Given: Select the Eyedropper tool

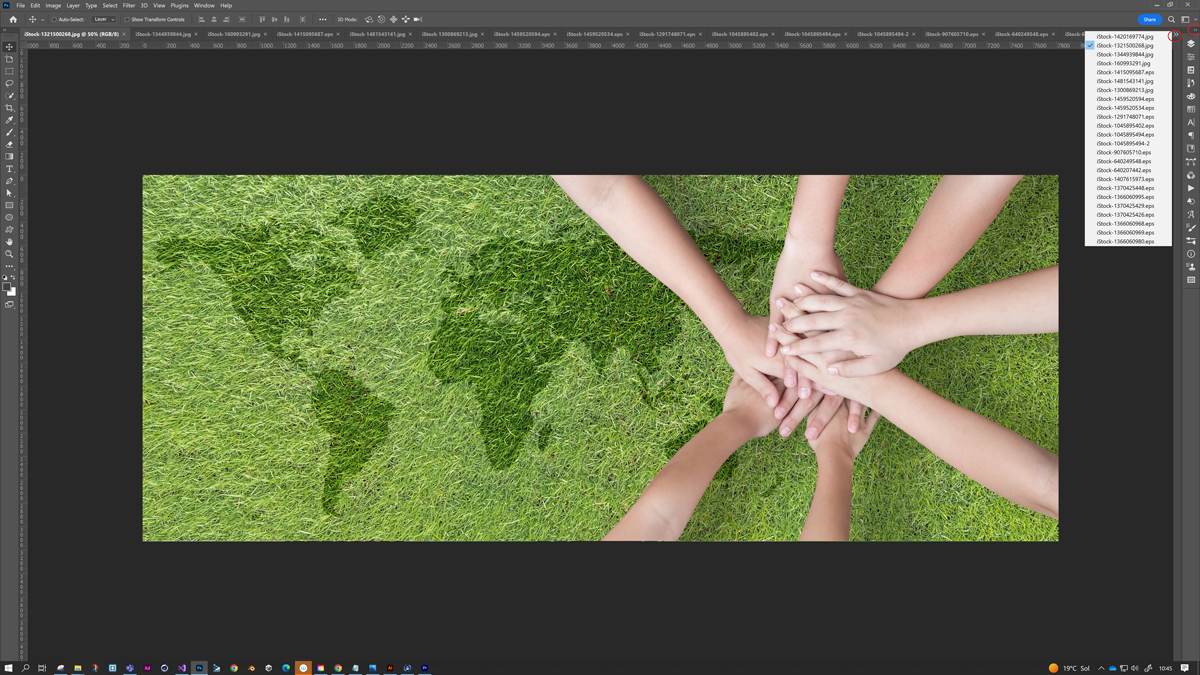Looking at the screenshot, I should [x=9, y=122].
